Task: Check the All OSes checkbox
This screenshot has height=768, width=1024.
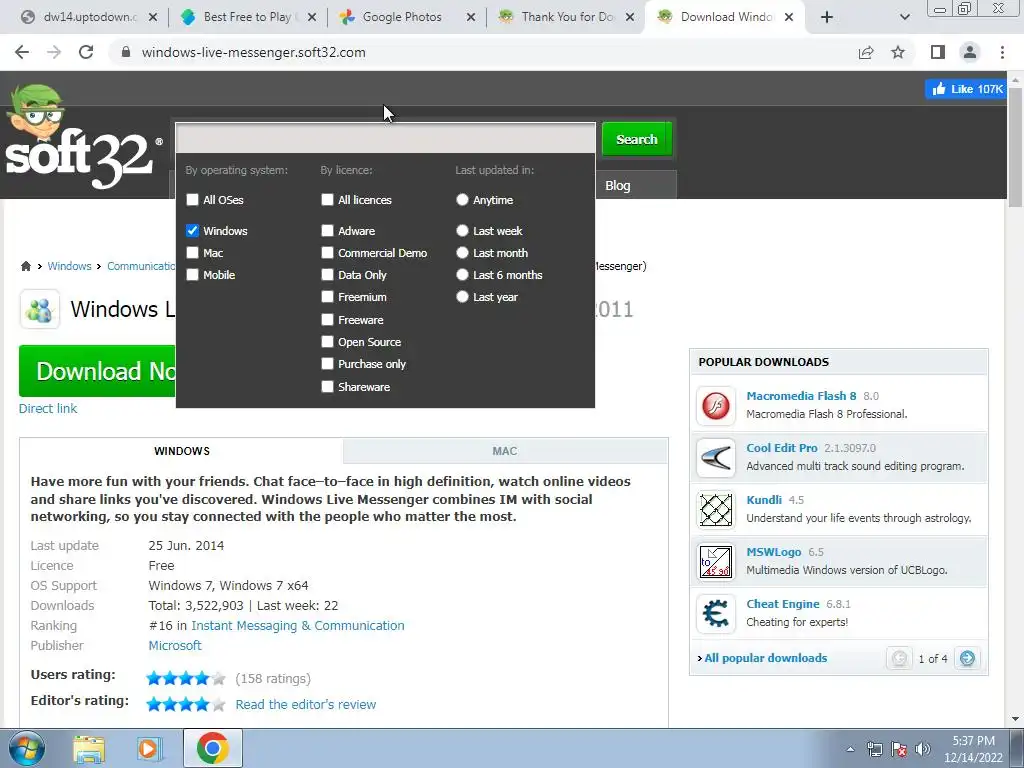Action: pyautogui.click(x=192, y=200)
